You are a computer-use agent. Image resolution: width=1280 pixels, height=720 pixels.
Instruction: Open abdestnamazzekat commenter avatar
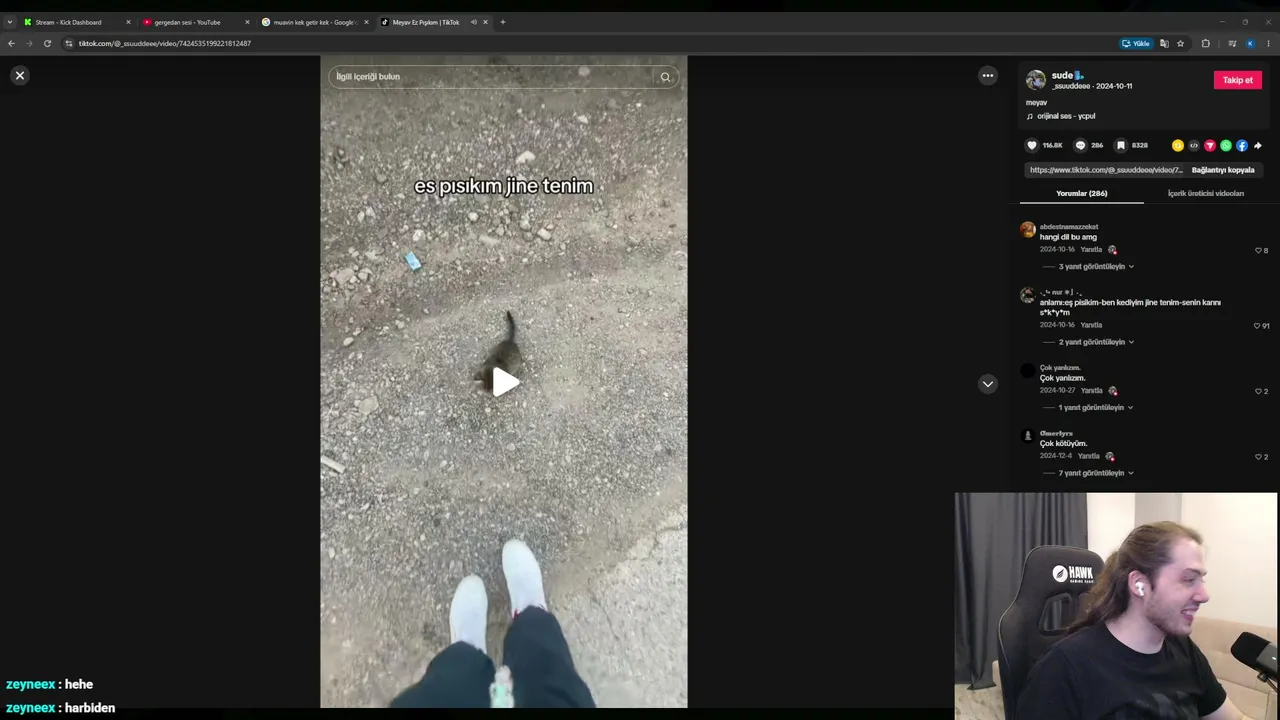(1027, 230)
